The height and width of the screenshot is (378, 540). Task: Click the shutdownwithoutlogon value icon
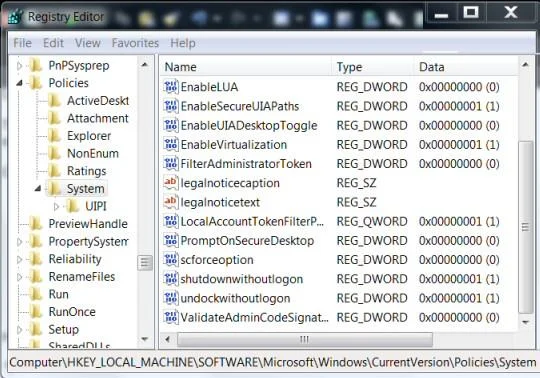[x=171, y=279]
